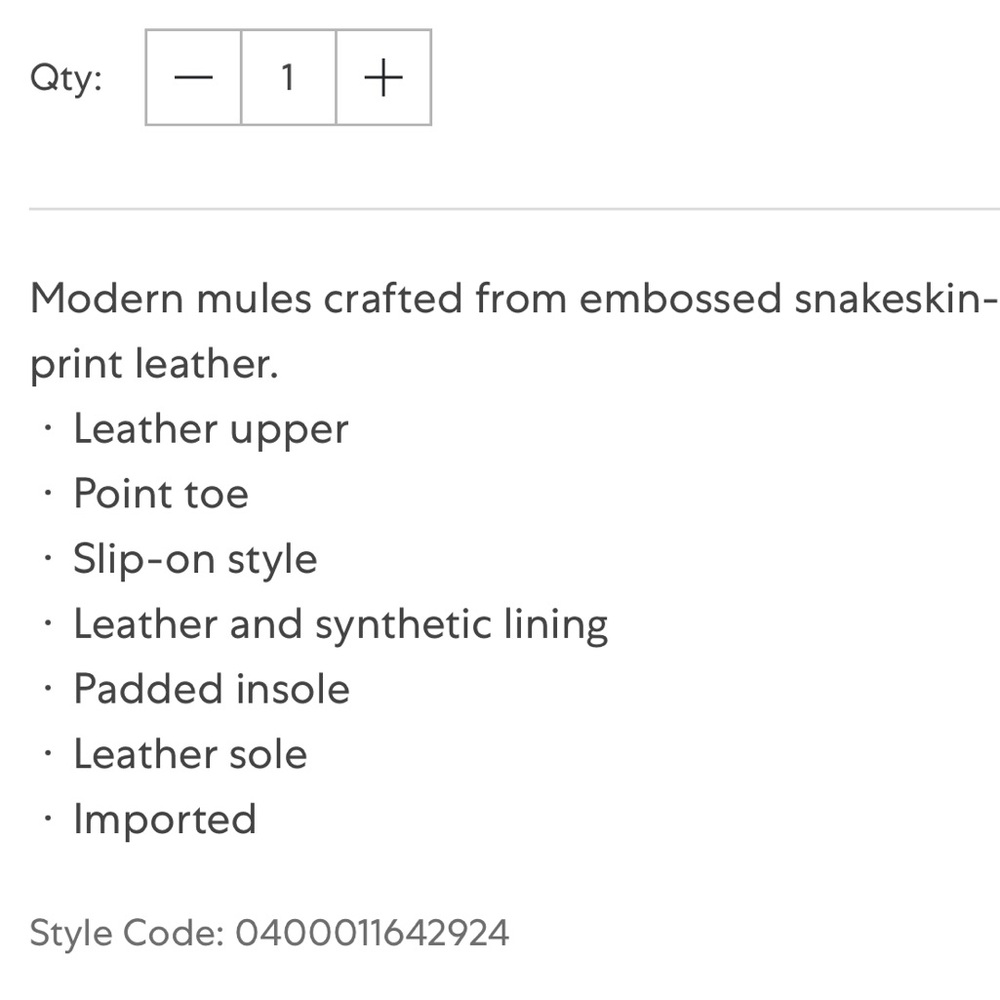Image resolution: width=1000 pixels, height=1000 pixels.
Task: Decrease quantity with the minus button
Action: point(193,78)
